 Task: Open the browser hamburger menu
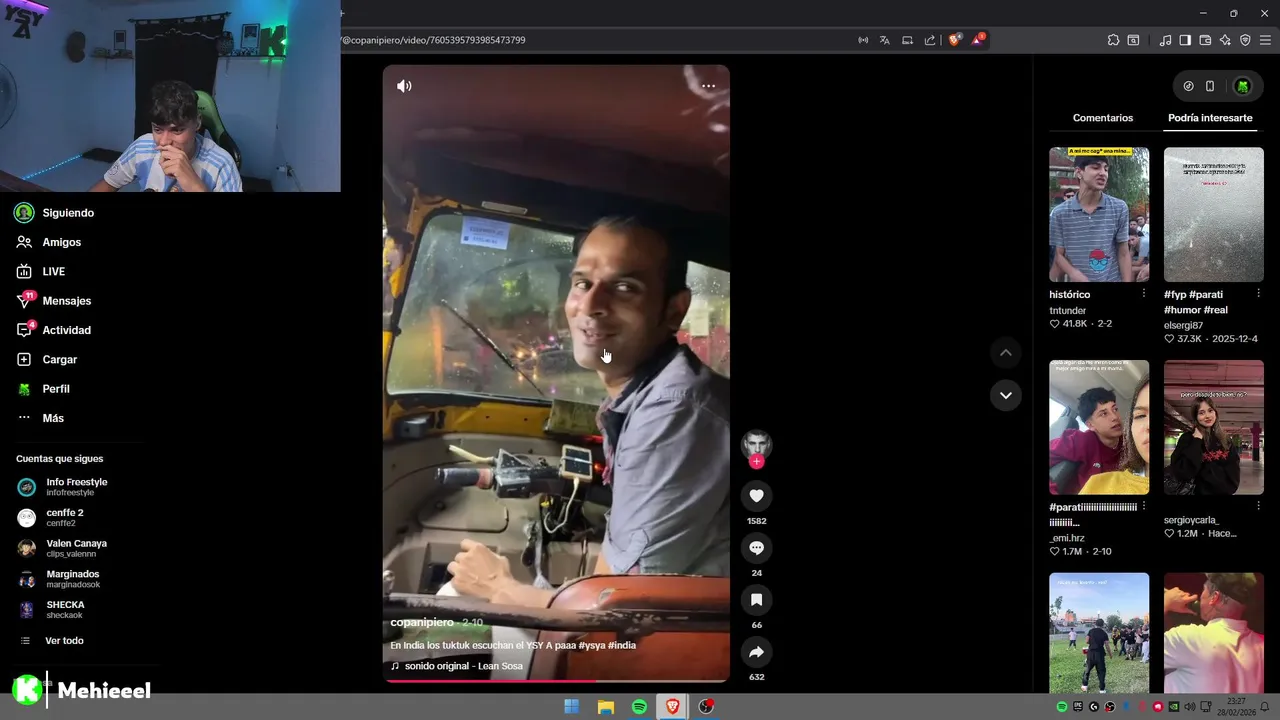click(x=1265, y=40)
